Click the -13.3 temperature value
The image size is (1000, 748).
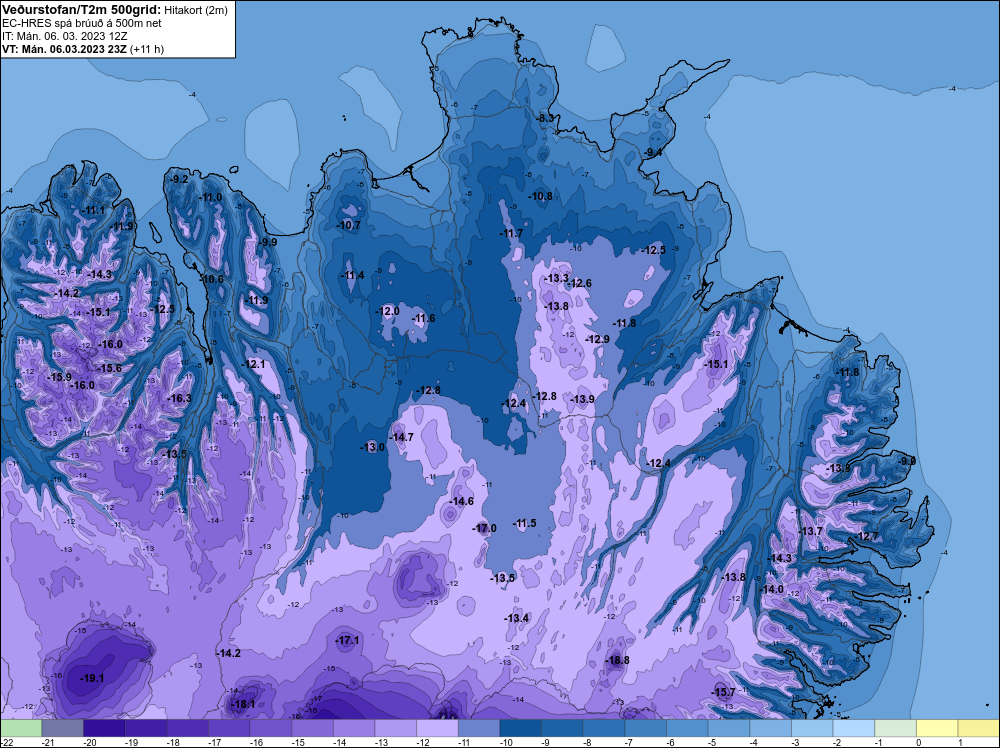[557, 279]
